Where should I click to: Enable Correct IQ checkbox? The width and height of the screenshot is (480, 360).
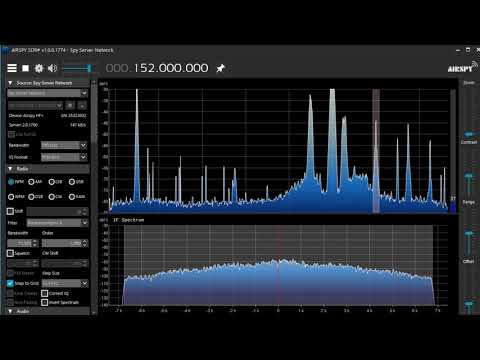click(45, 293)
